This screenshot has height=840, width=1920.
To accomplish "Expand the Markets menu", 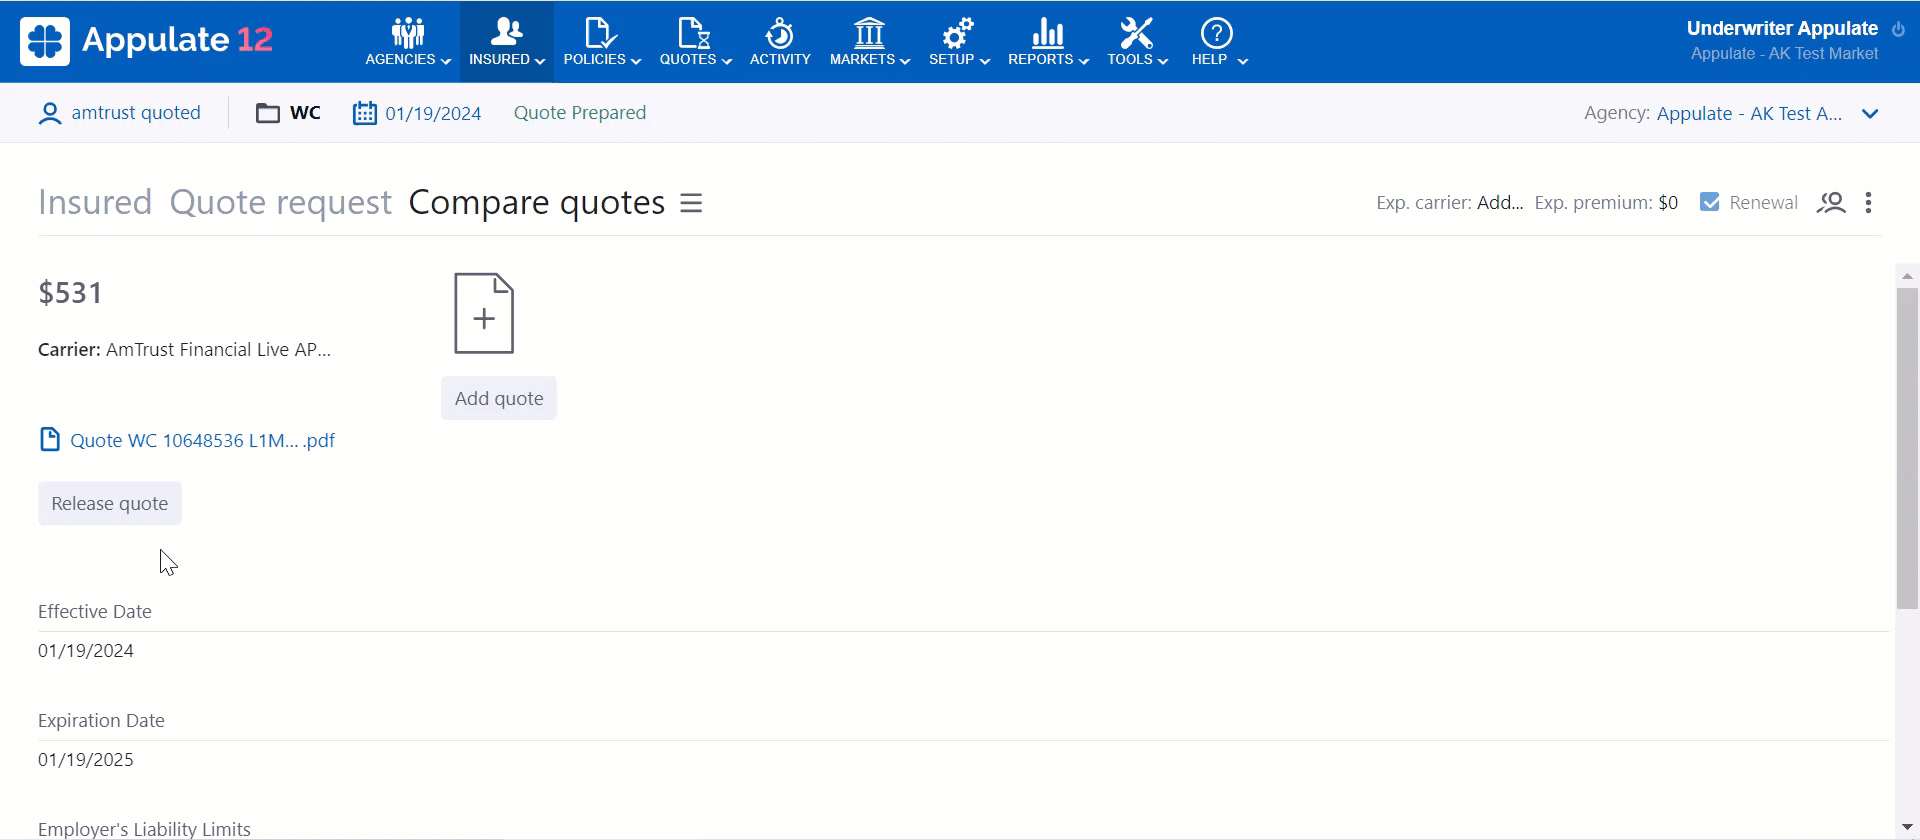I will 869,42.
